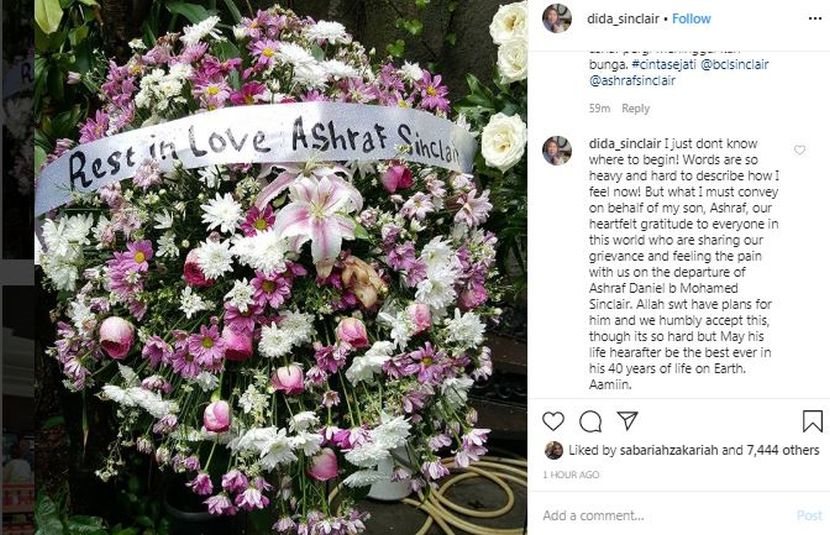
Task: View the 7,444 others who liked
Action: pyautogui.click(x=783, y=450)
